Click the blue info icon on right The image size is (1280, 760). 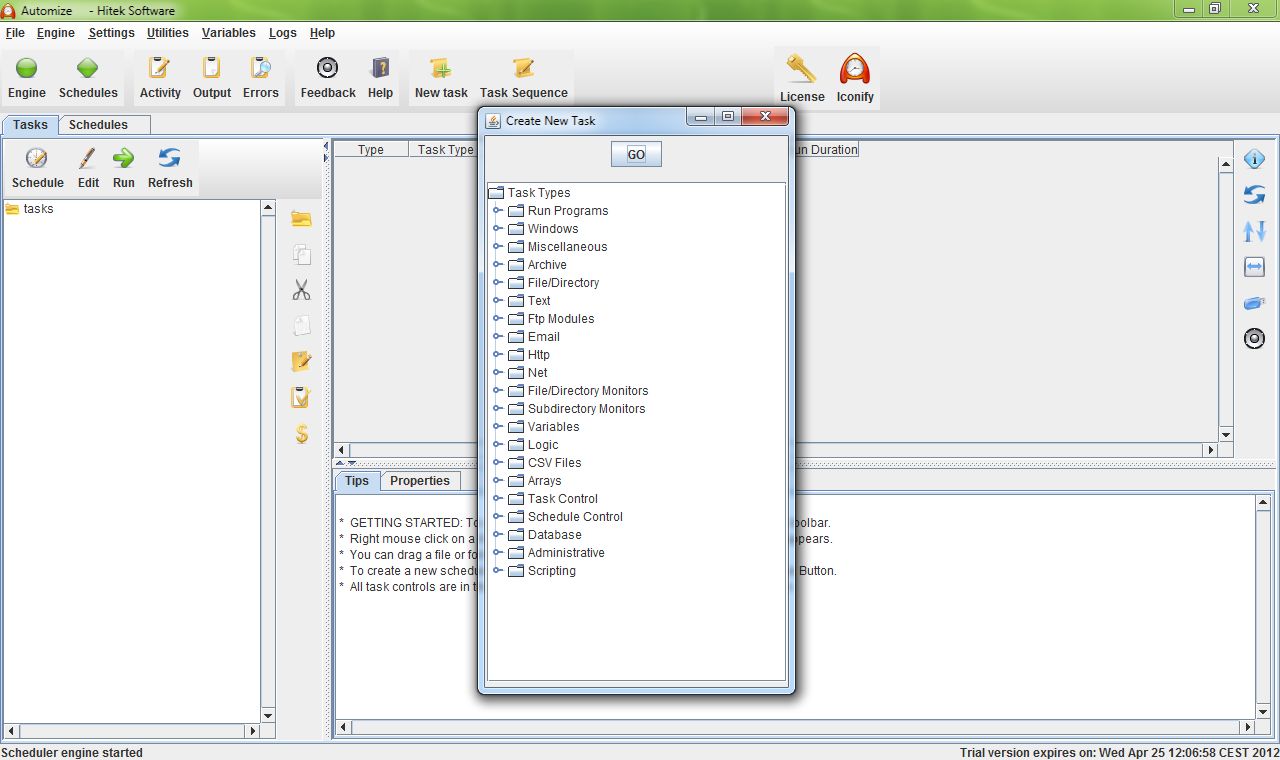pos(1254,159)
